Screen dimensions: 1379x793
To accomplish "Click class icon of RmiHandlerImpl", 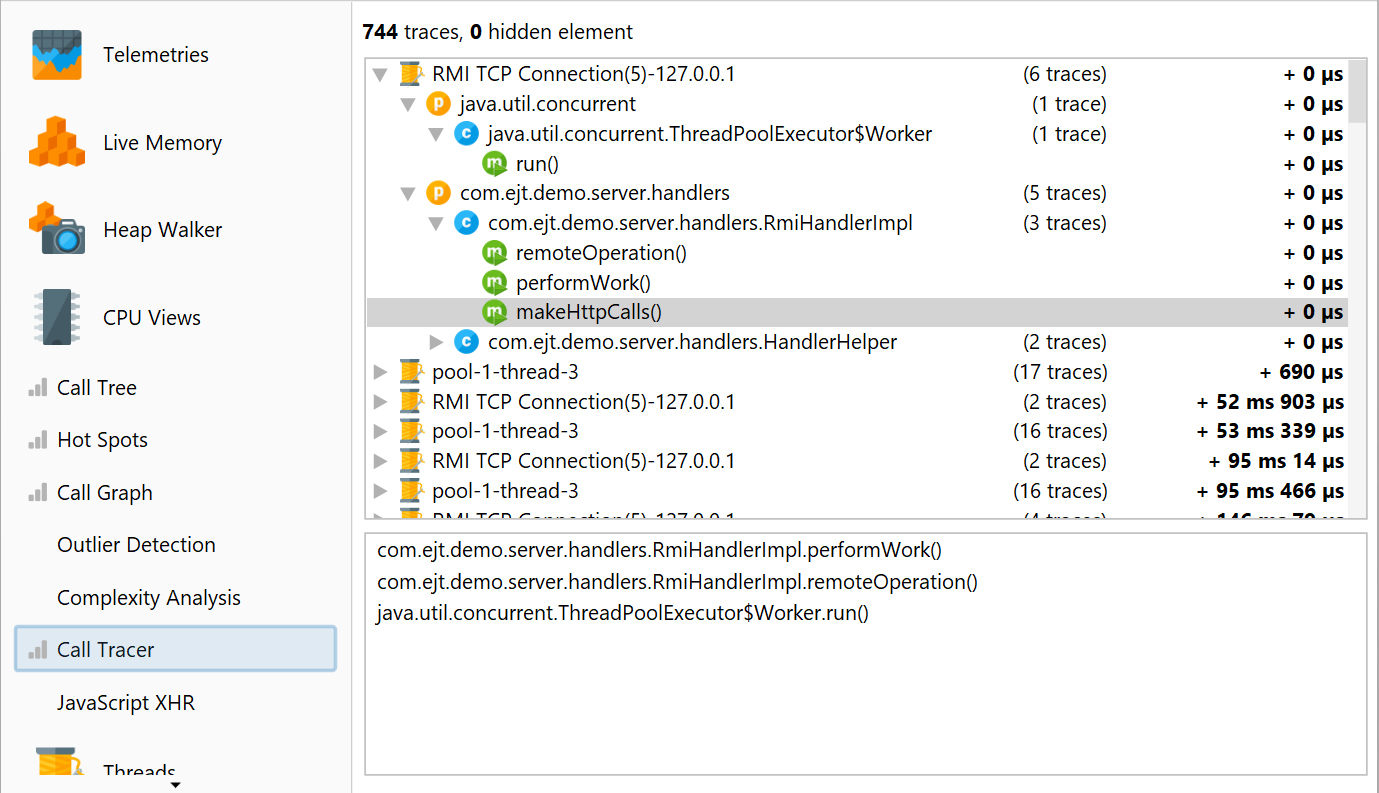I will [x=466, y=223].
